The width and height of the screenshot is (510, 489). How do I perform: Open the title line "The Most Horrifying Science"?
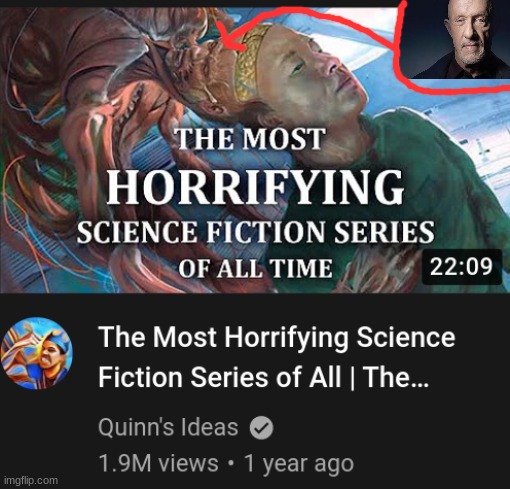click(x=277, y=338)
